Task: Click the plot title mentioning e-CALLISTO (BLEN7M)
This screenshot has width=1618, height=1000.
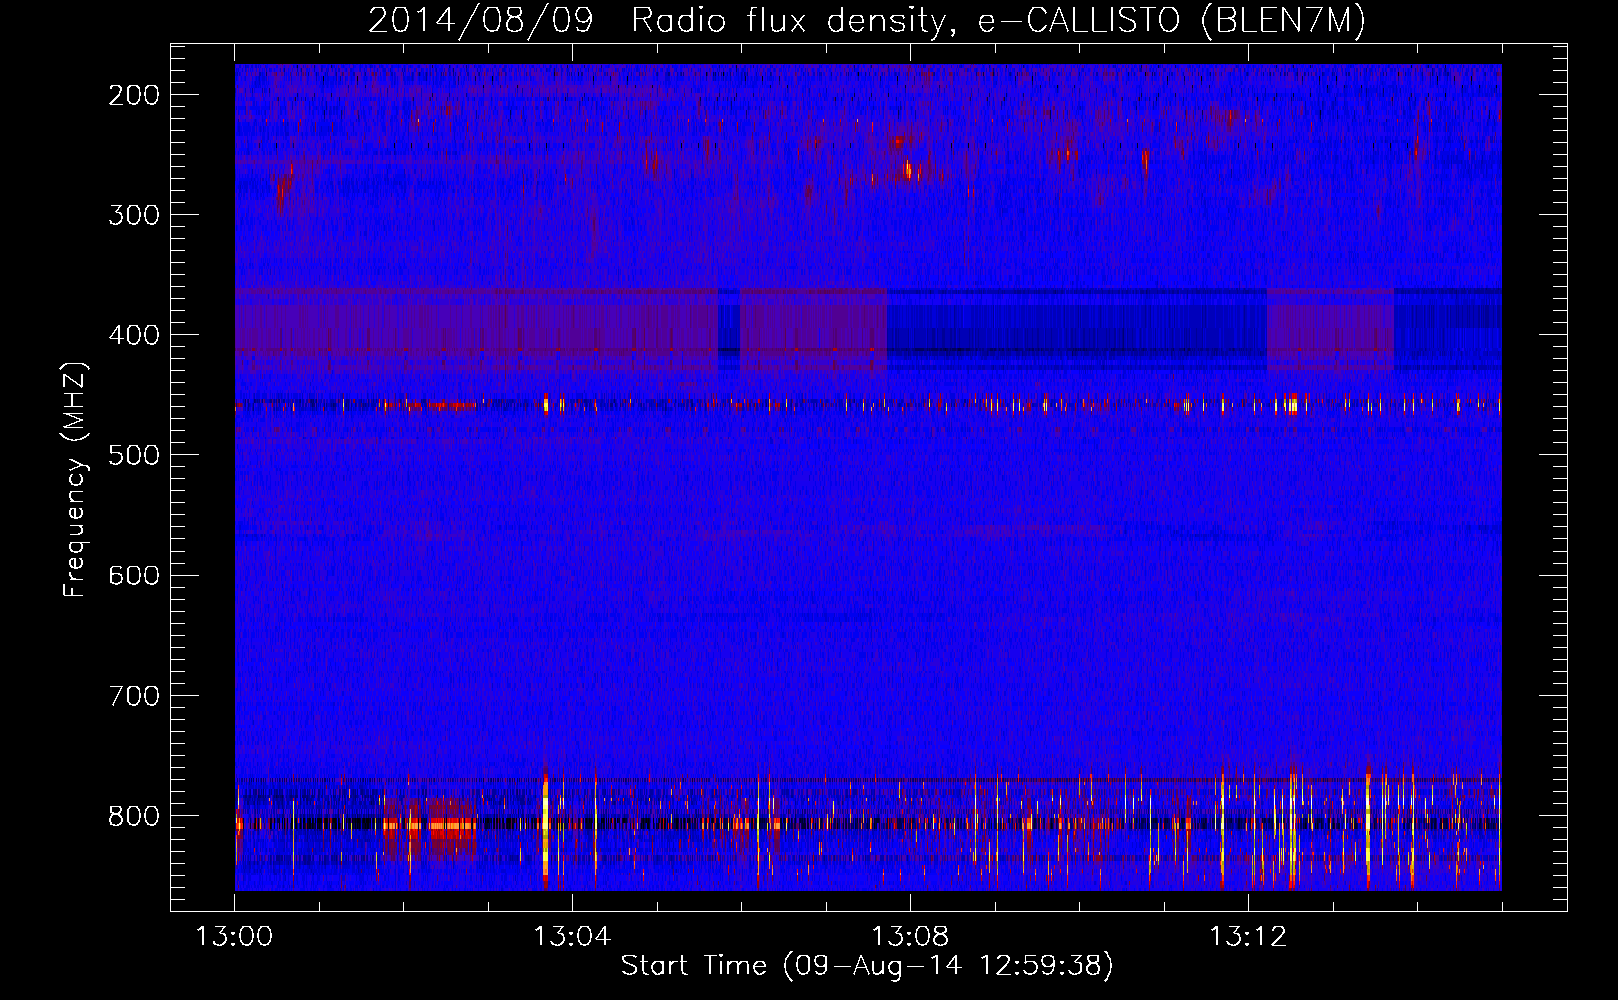Action: coord(867,20)
